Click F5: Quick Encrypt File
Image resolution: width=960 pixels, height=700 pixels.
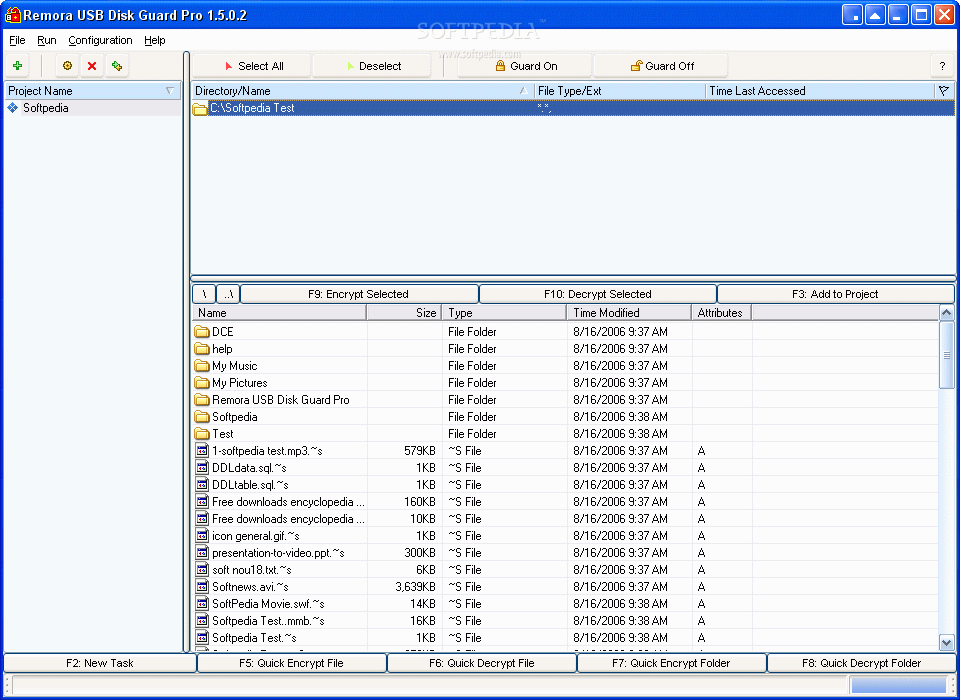pos(291,663)
